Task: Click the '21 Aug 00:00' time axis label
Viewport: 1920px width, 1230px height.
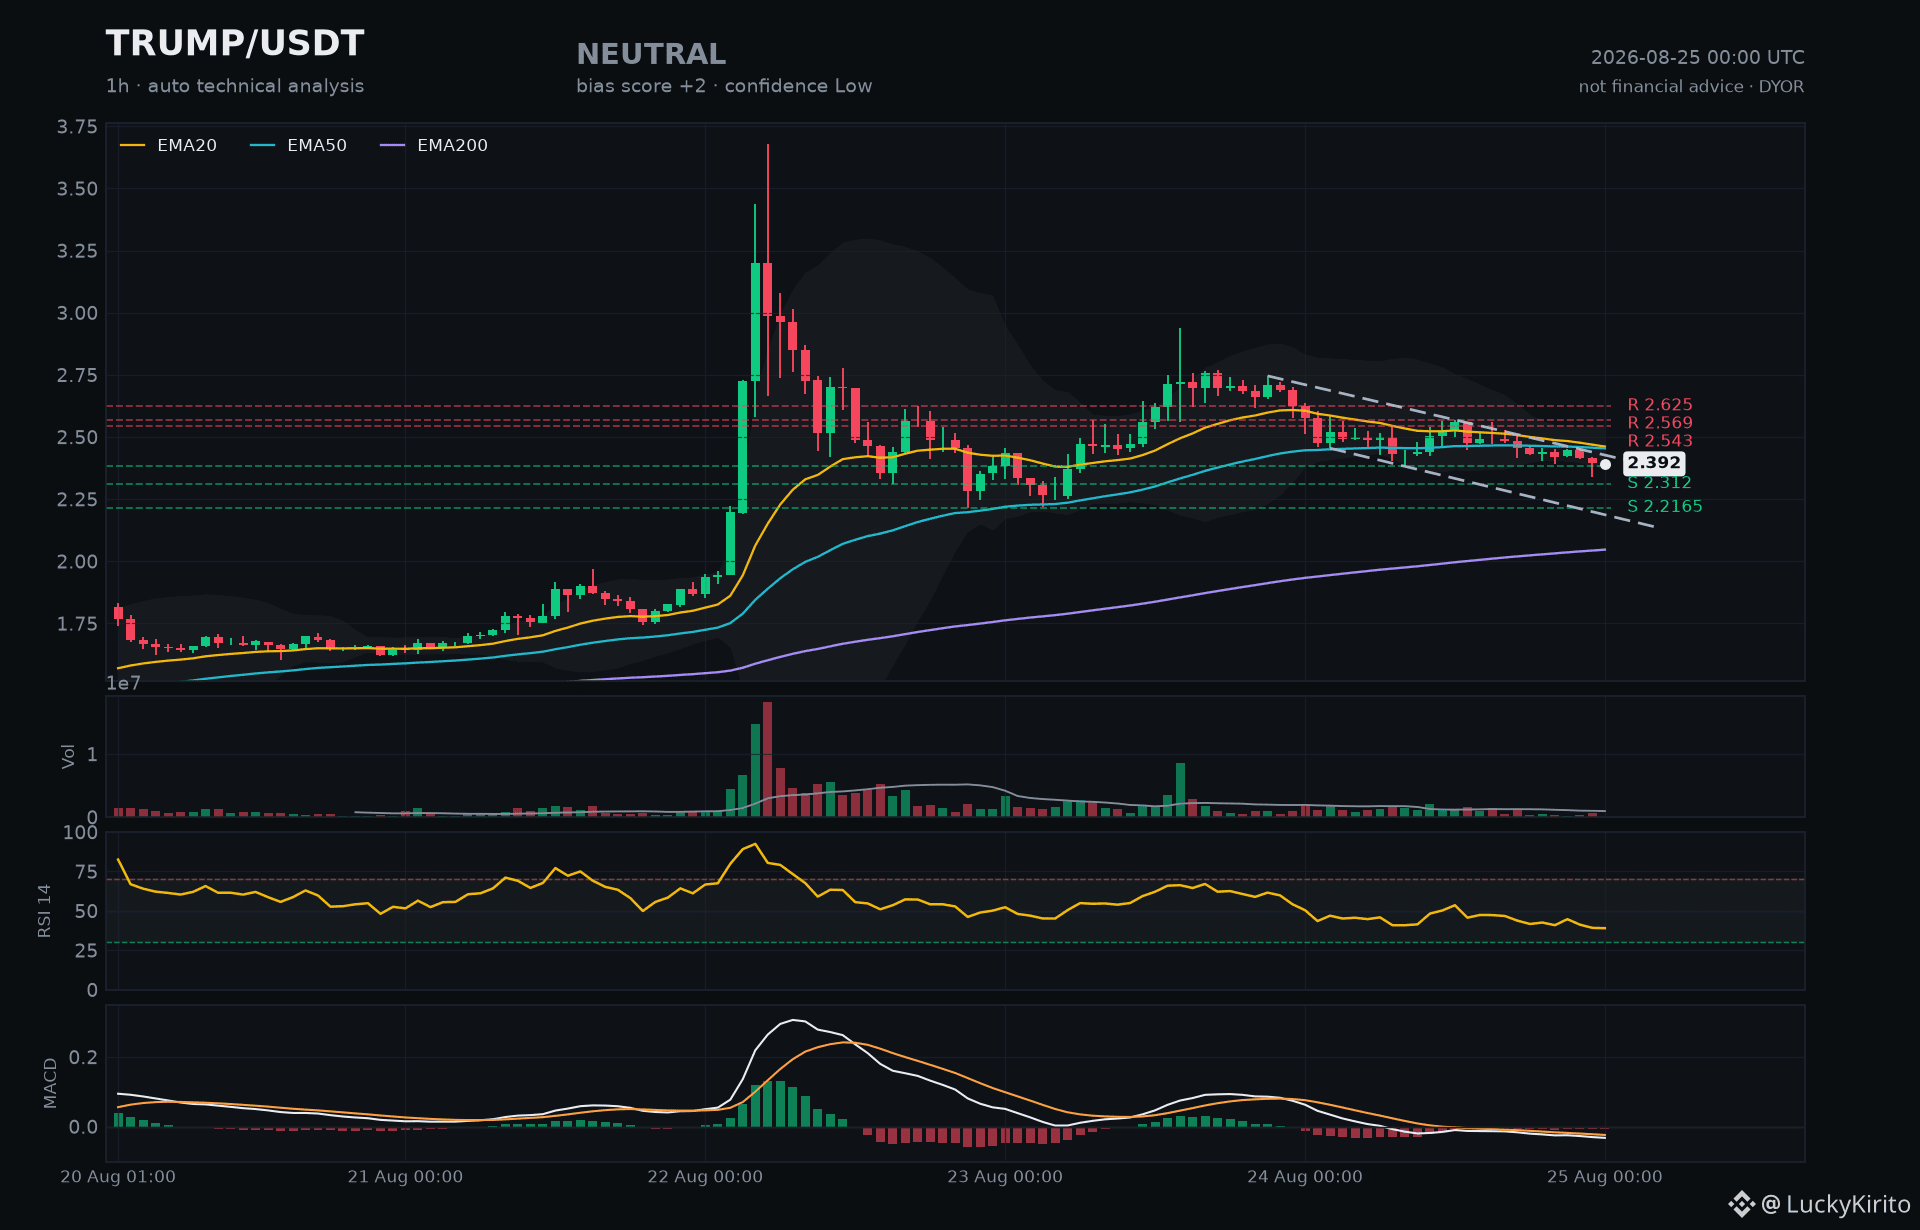Action: click(405, 1177)
